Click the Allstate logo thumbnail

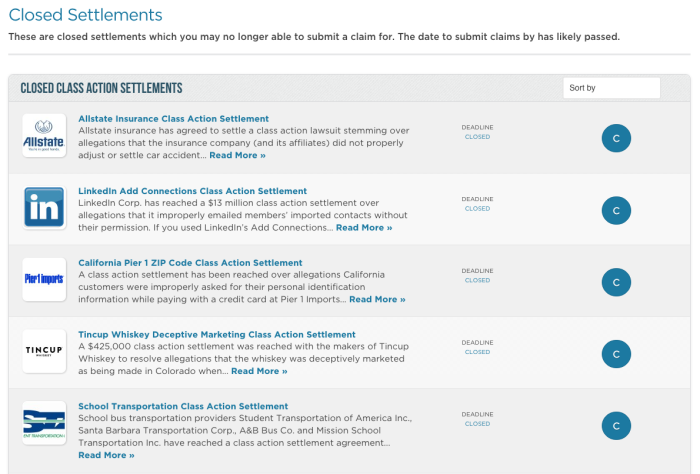click(x=44, y=135)
